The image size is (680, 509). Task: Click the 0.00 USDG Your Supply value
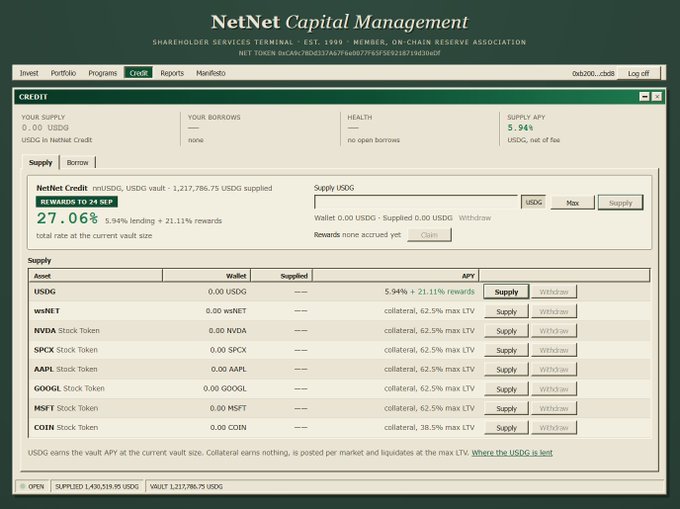(x=45, y=128)
